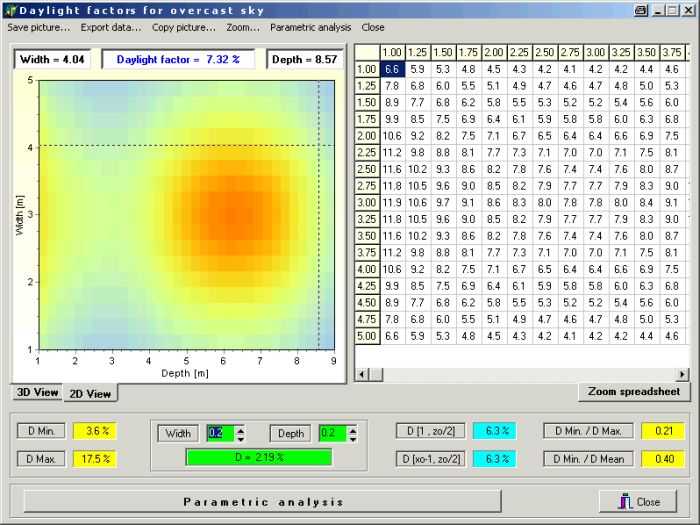
Task: Click the Depth label beside the stepper
Action: 290,433
